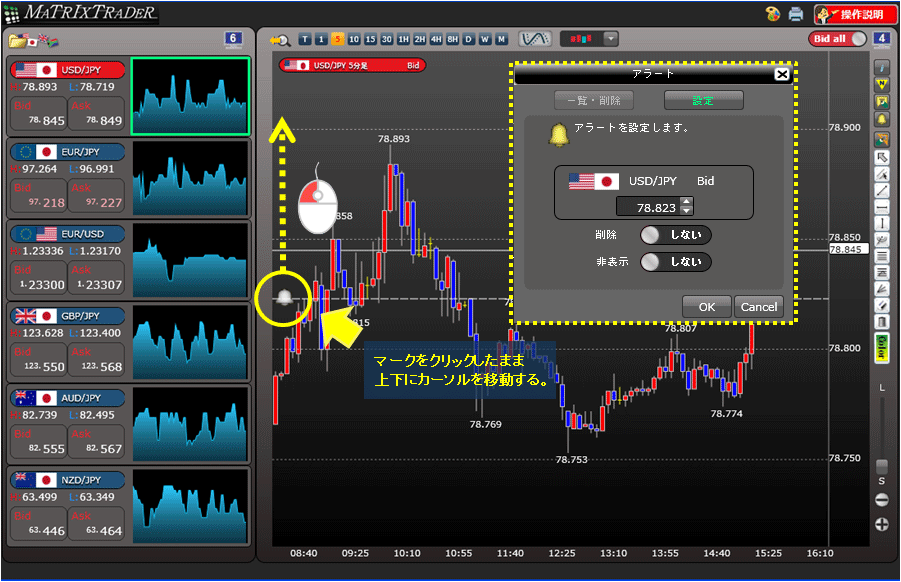
Task: Click the picture frame icon in right sidebar
Action: [x=881, y=102]
